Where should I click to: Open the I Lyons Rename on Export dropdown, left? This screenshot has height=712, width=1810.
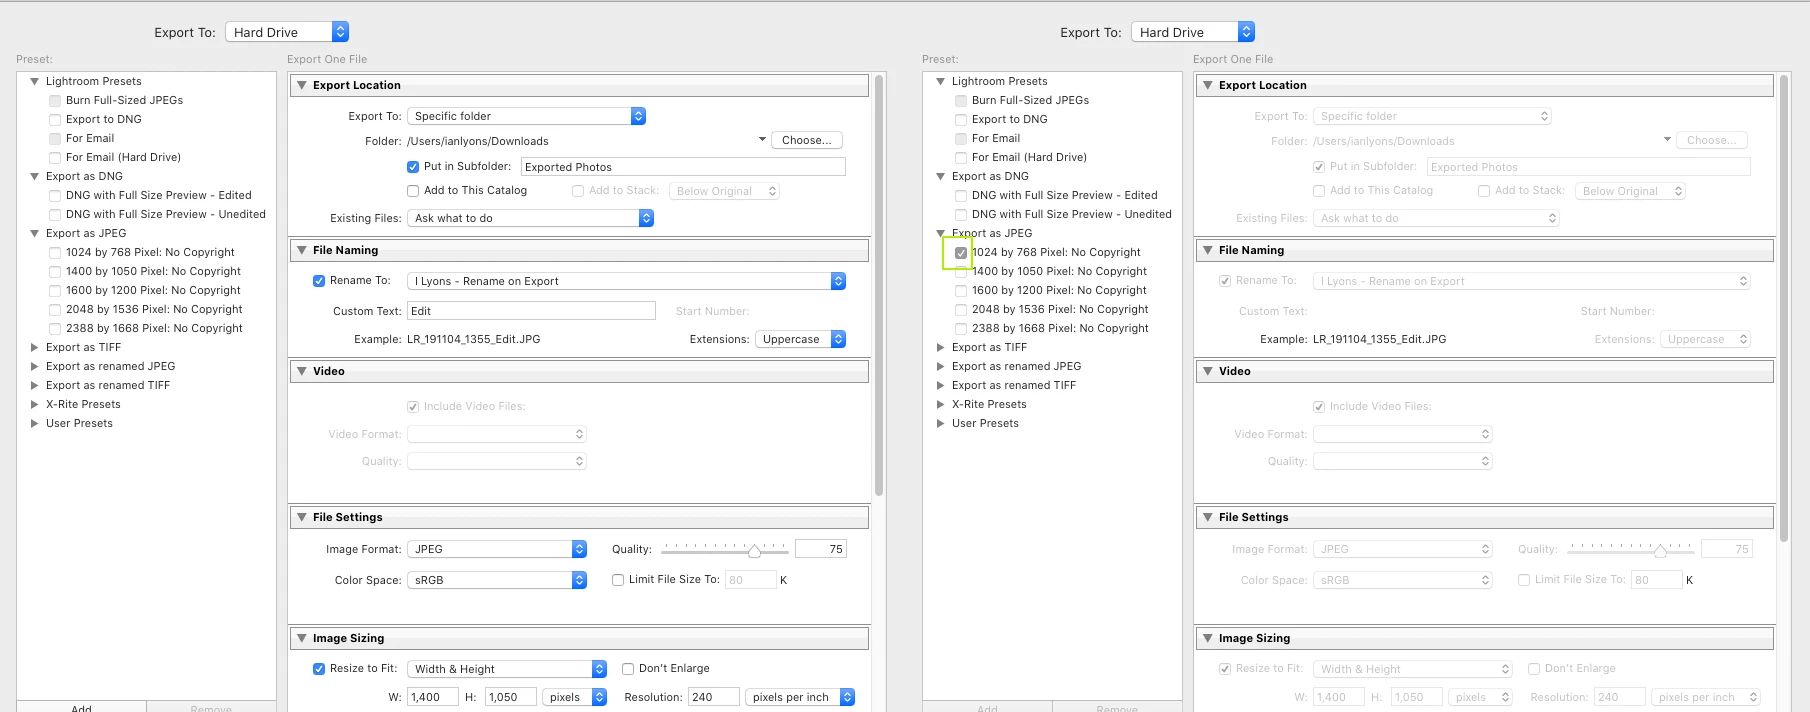tap(626, 281)
